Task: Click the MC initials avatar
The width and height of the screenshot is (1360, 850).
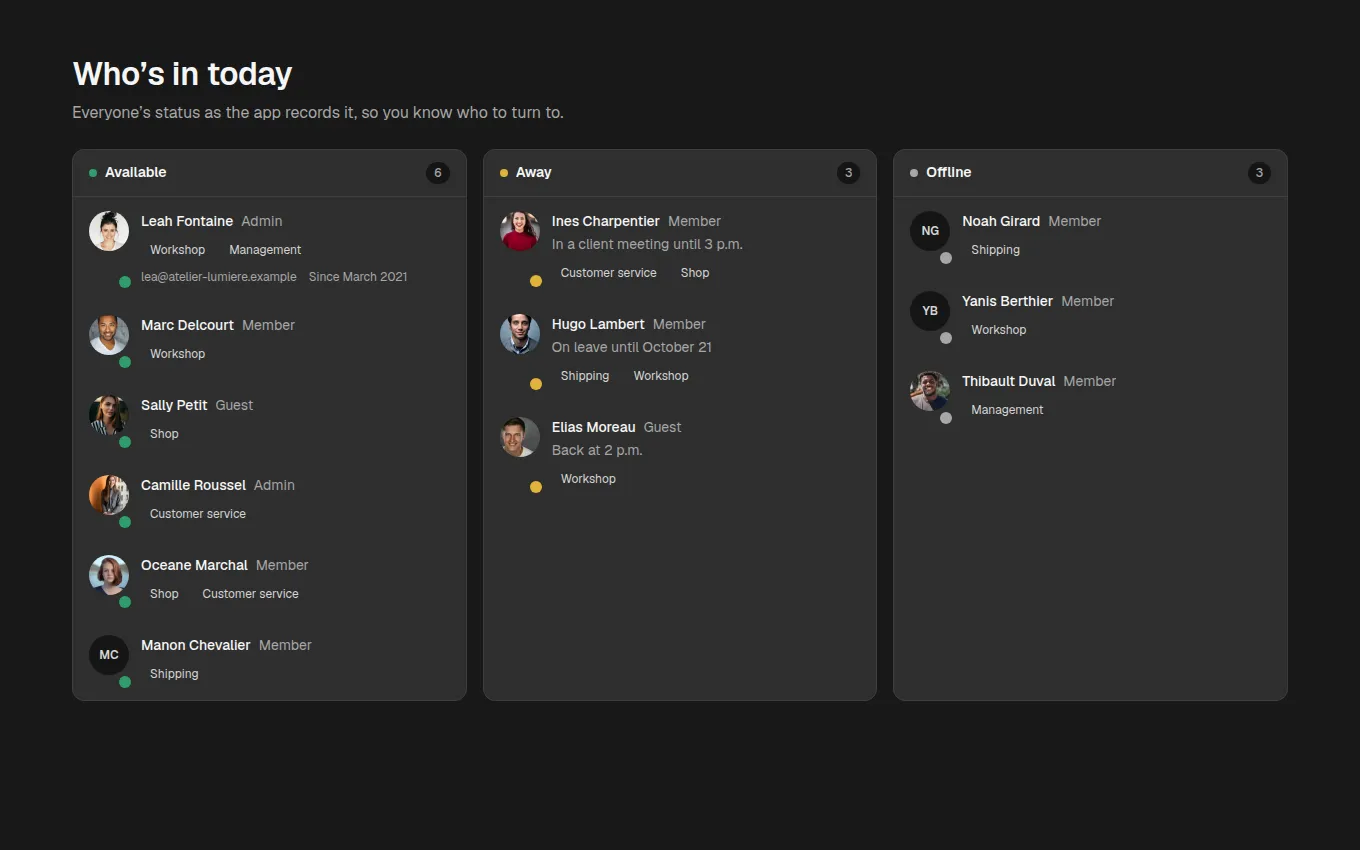Action: (x=109, y=655)
